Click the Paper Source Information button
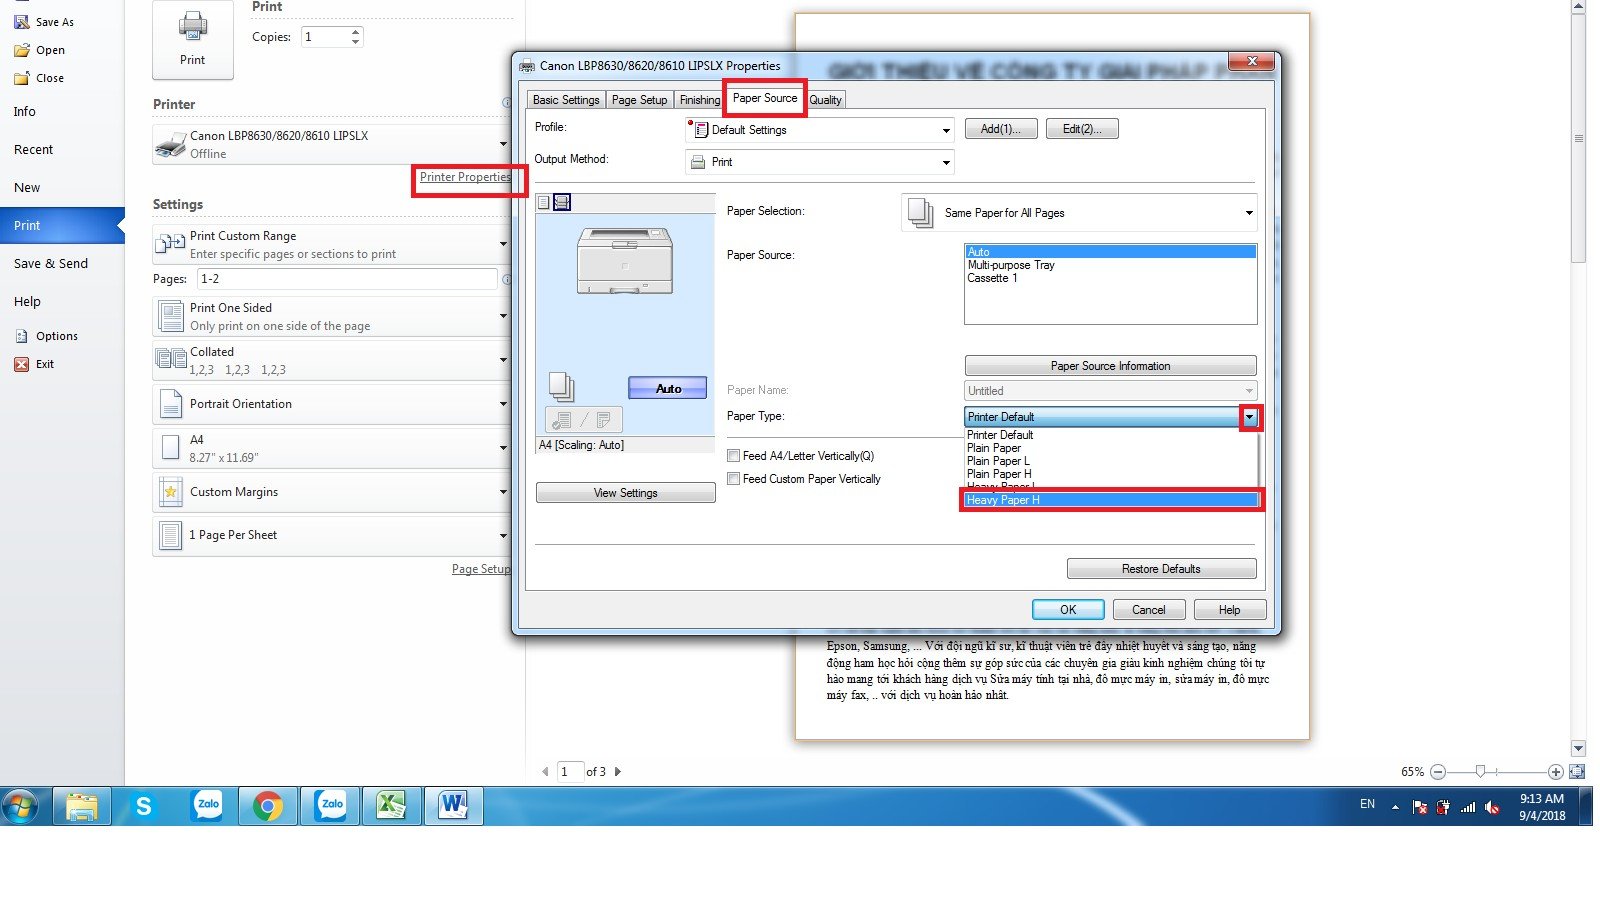This screenshot has height=900, width=1600. pos(1110,366)
